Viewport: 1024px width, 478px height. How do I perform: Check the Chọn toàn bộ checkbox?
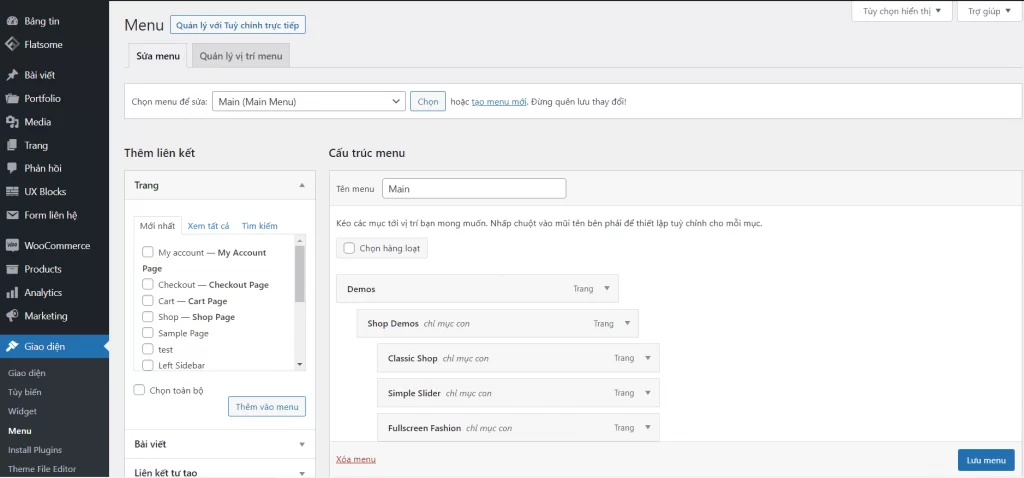140,390
